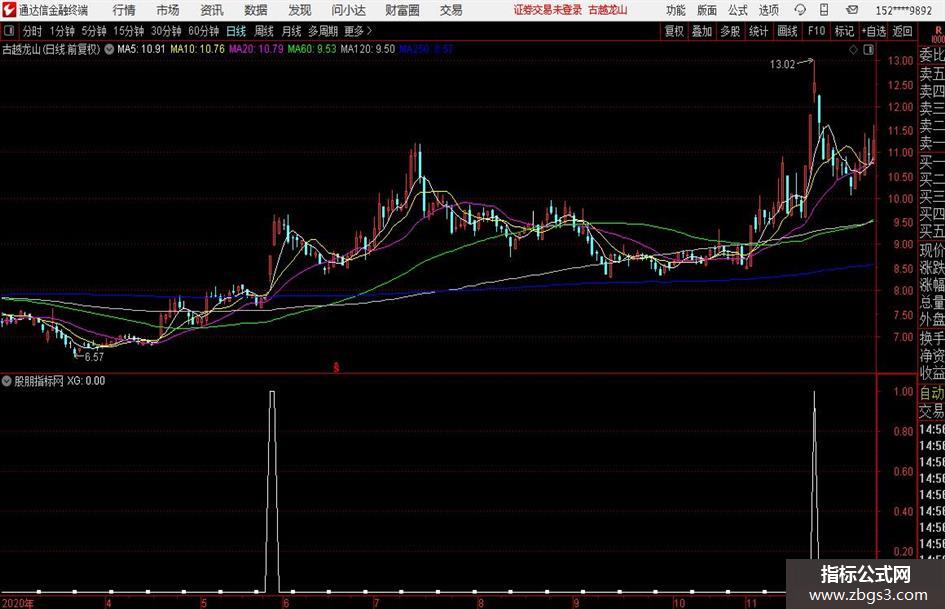Switch to the 30分钟 period tab
This screenshot has width=945, height=609.
click(x=166, y=31)
